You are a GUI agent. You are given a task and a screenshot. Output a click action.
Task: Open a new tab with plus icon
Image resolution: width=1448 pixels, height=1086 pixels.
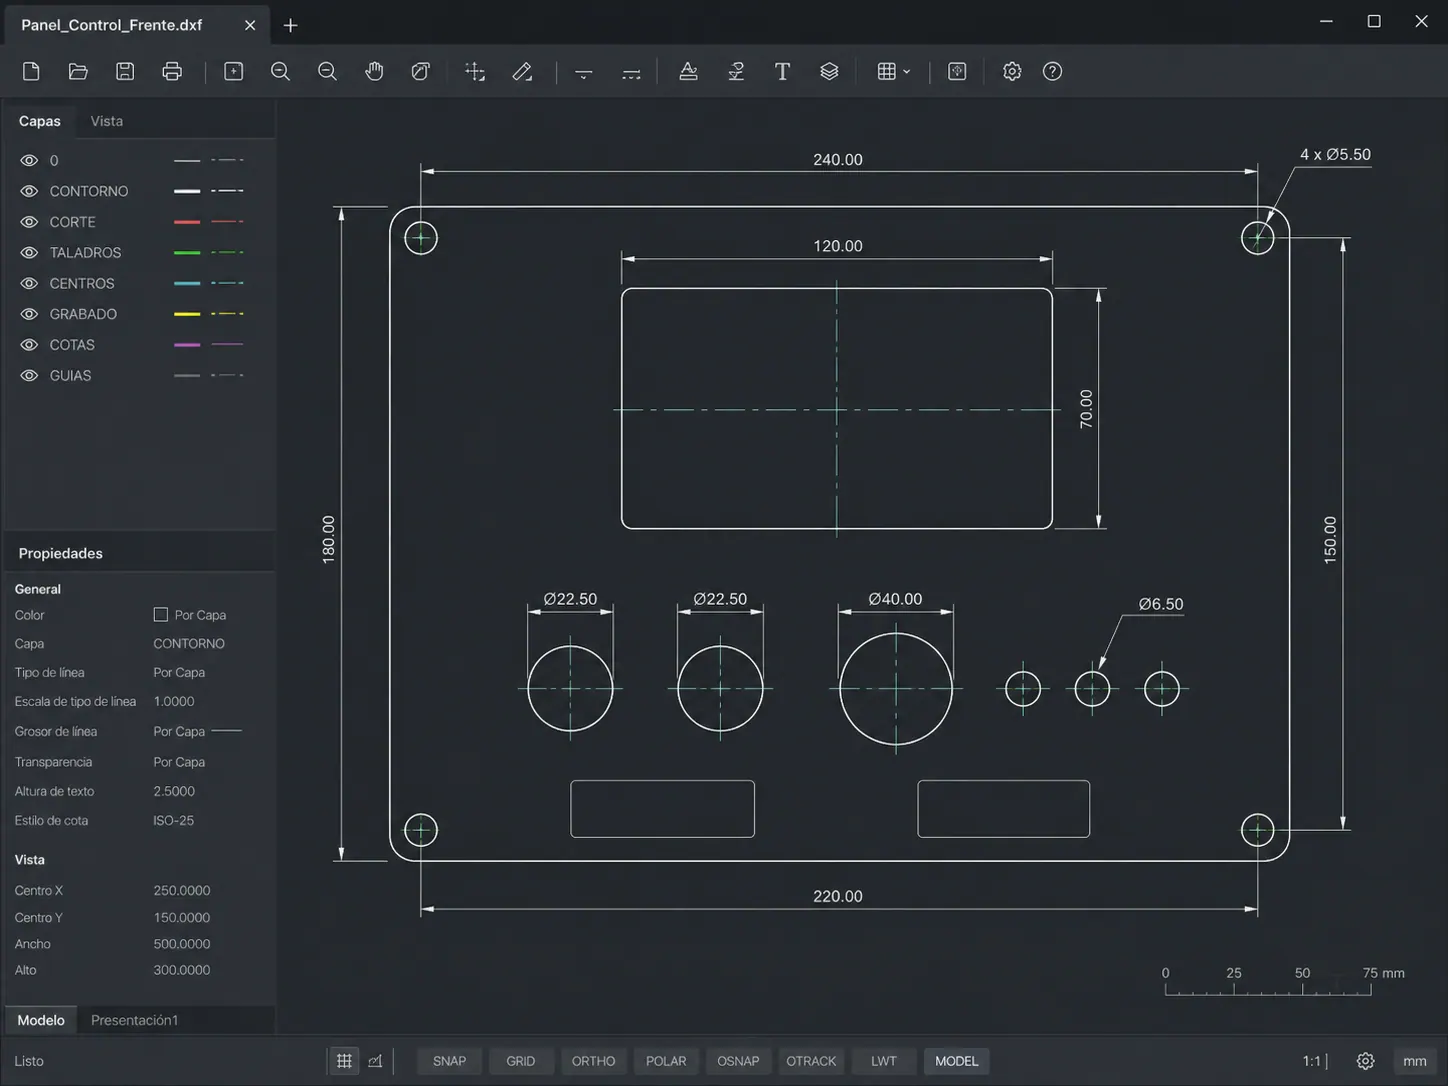tap(290, 25)
